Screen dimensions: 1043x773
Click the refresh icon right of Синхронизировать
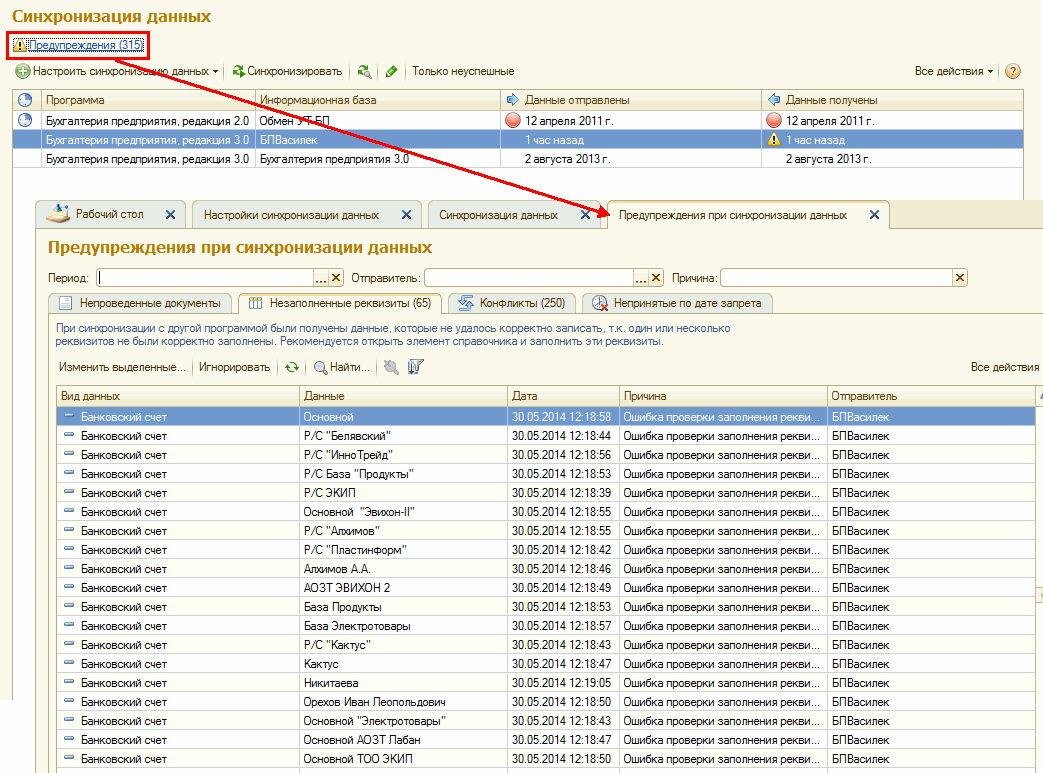click(364, 72)
